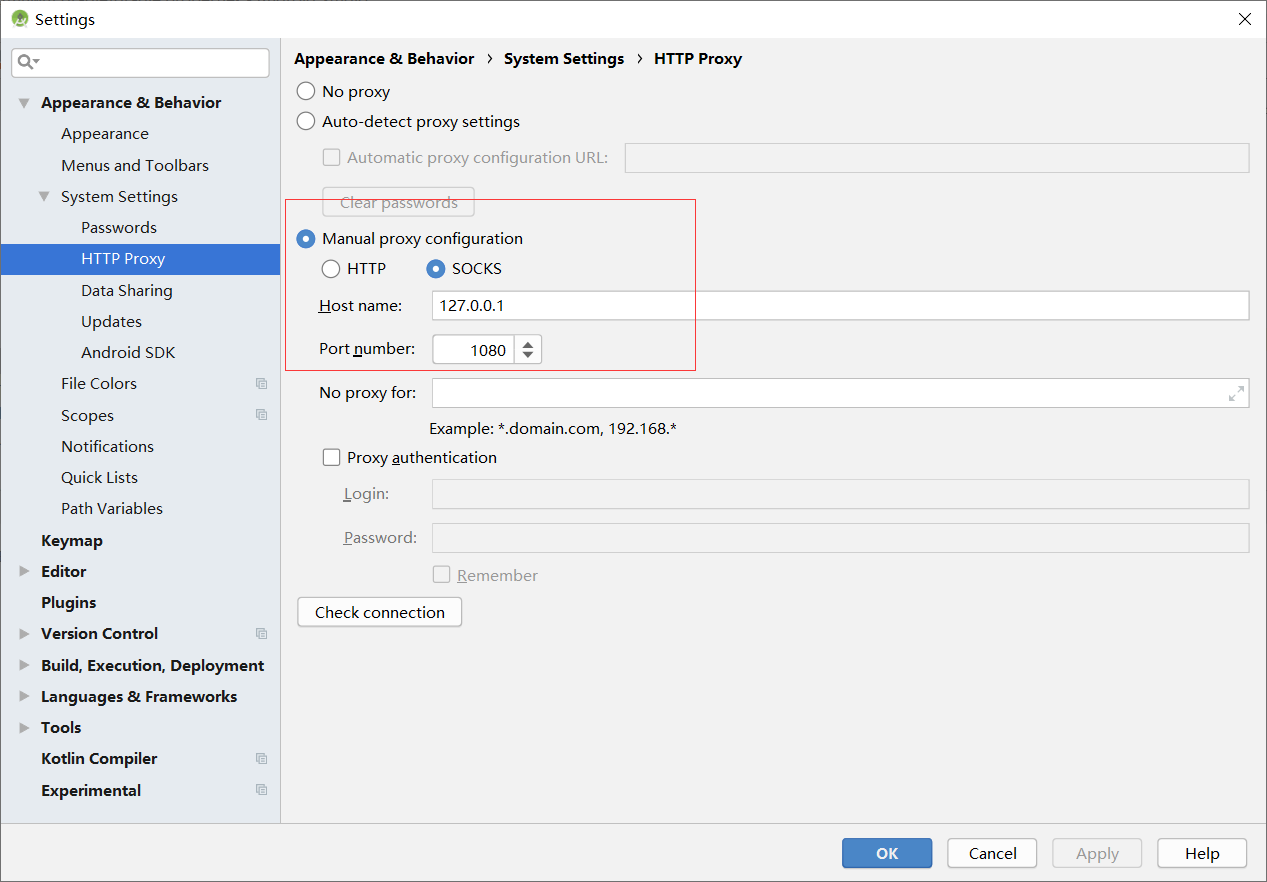
Task: Toggle Automatic proxy configuration URL checkbox
Action: (x=331, y=157)
